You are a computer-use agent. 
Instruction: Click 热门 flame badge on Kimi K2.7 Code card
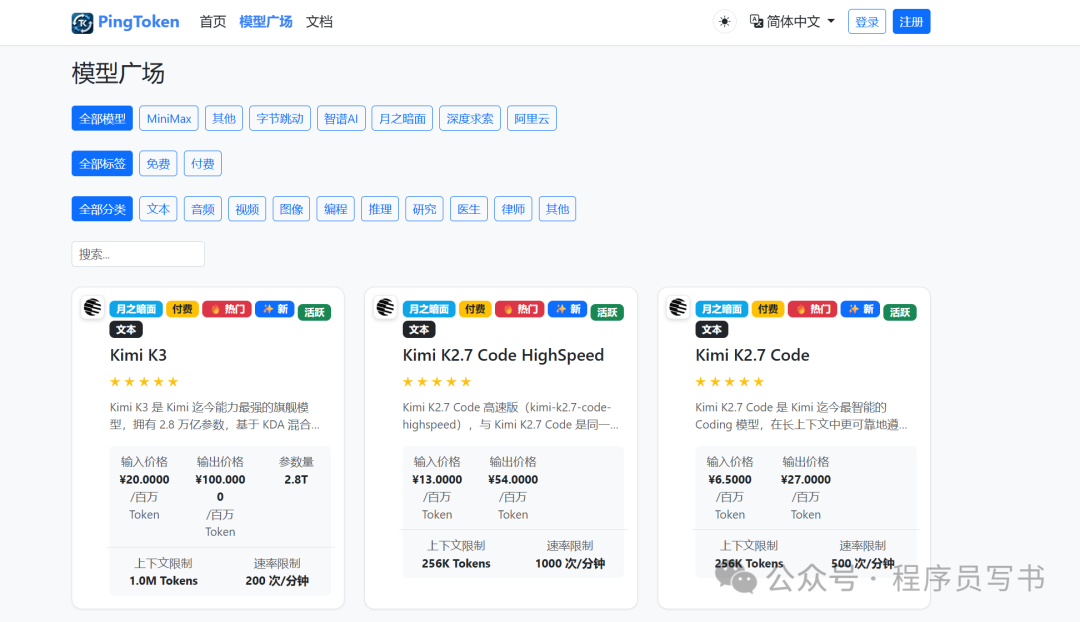812,309
